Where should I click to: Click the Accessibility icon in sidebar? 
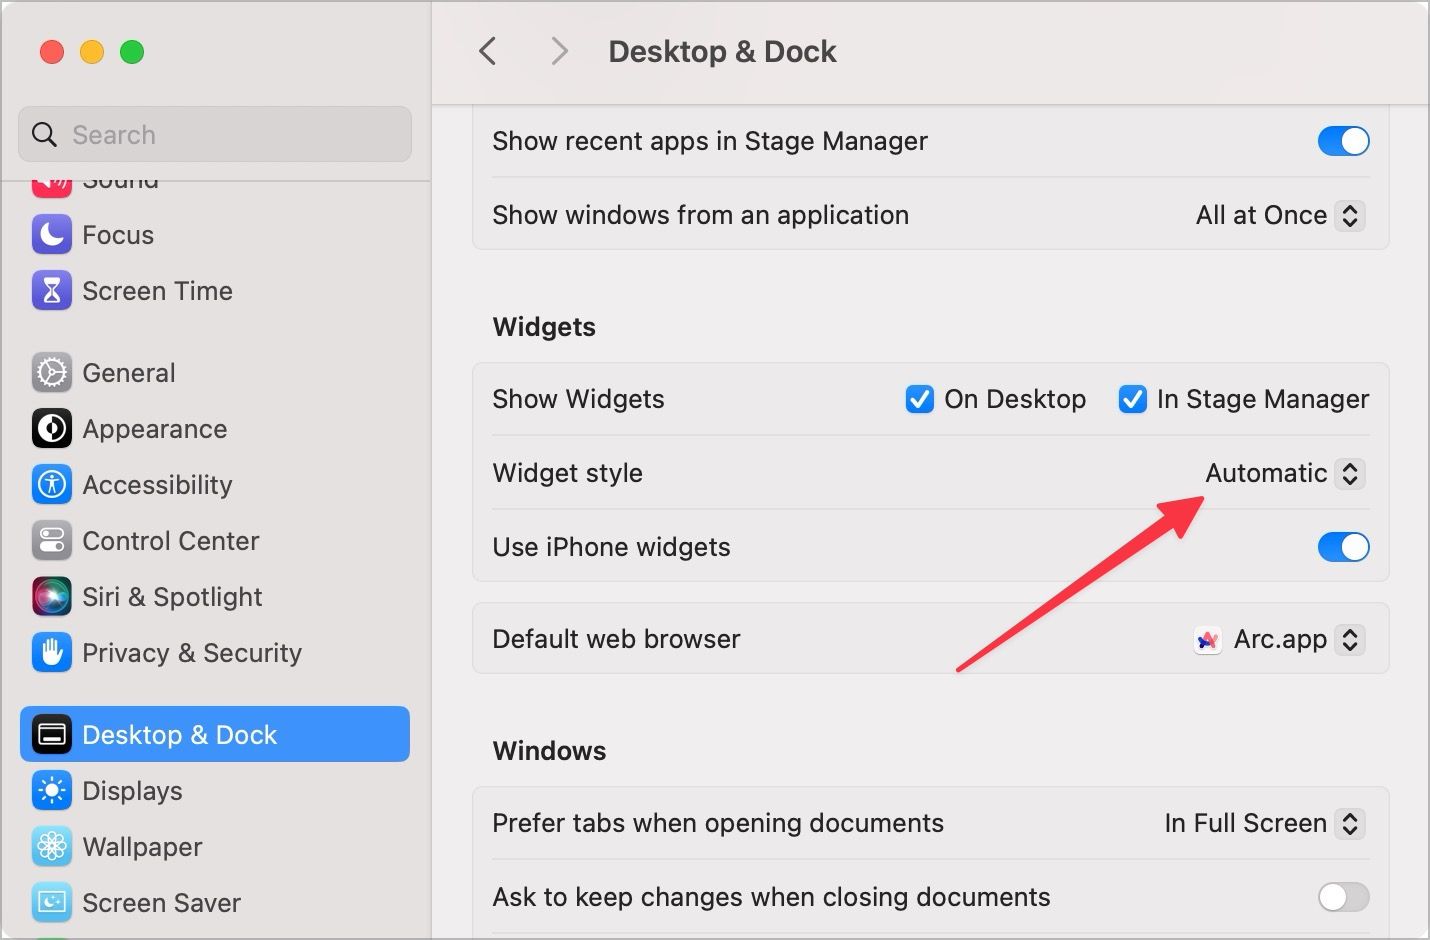(52, 485)
